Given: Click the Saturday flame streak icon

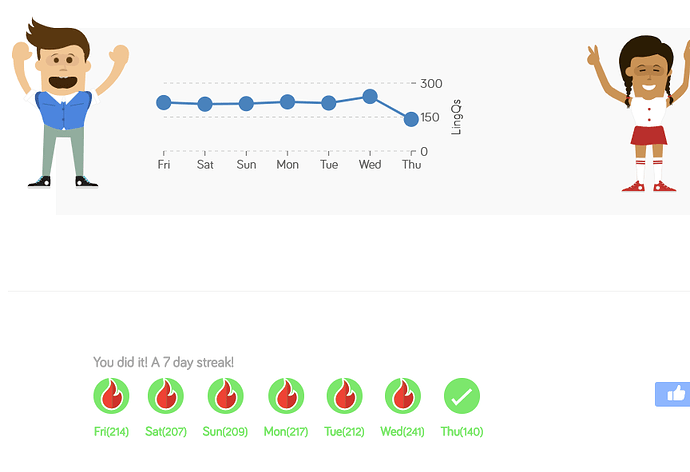Looking at the screenshot, I should coord(166,396).
